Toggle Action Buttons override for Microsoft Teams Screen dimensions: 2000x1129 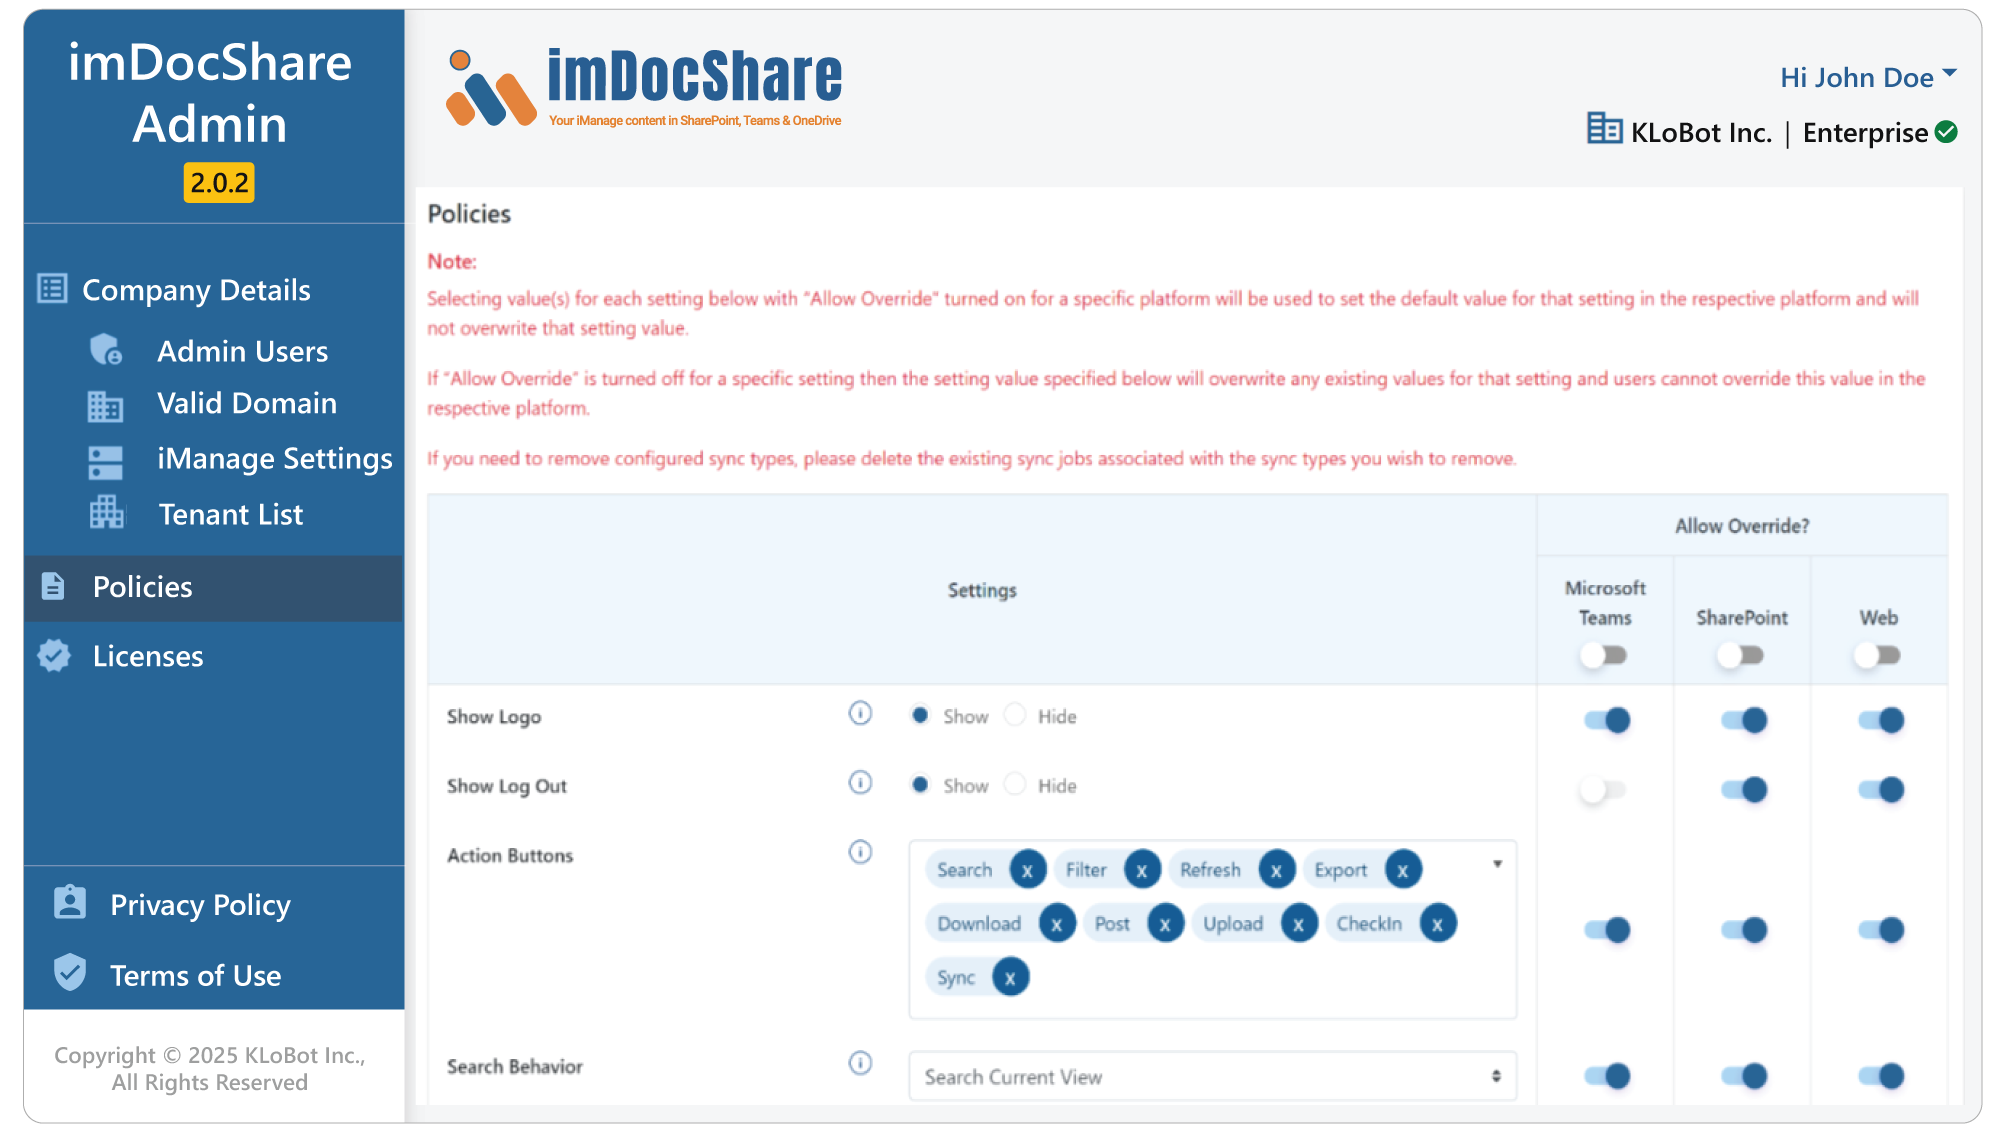(x=1607, y=930)
